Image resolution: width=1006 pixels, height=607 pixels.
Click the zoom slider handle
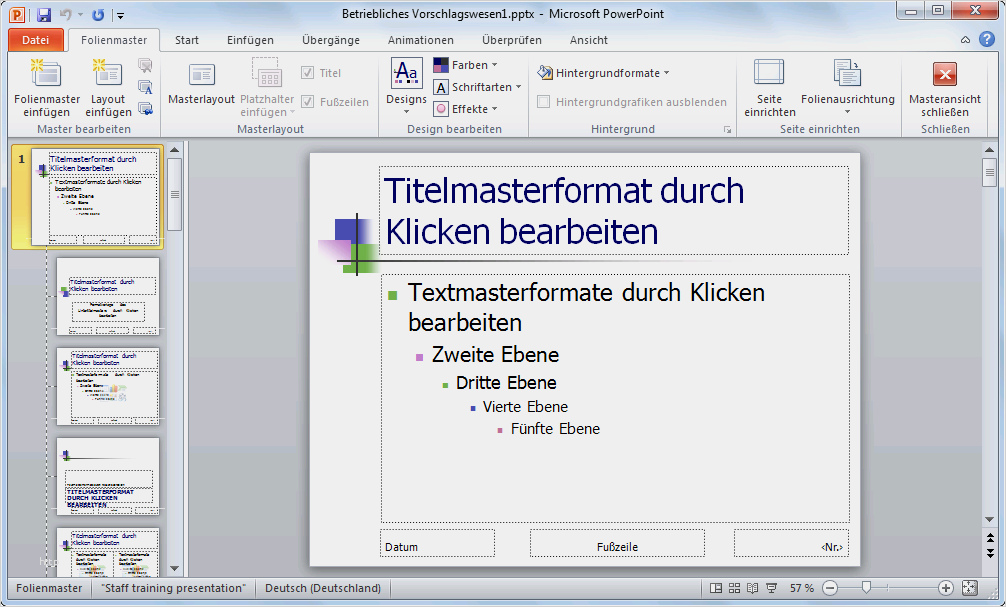tap(867, 588)
